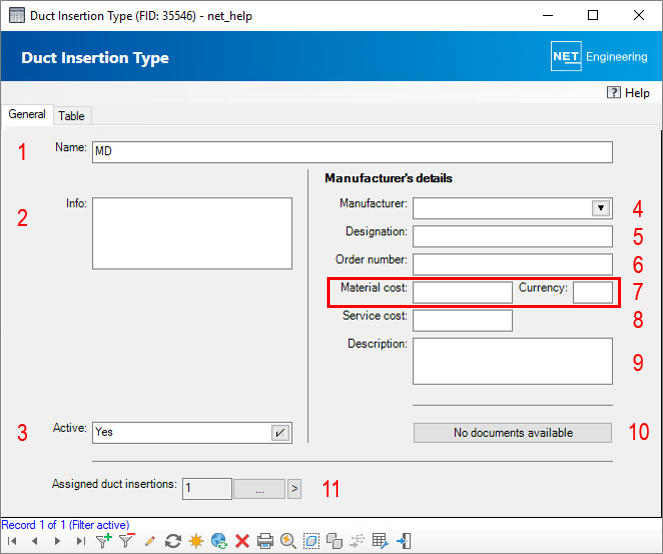Go to the first record
Screen dimensions: 663x554
click(12, 541)
